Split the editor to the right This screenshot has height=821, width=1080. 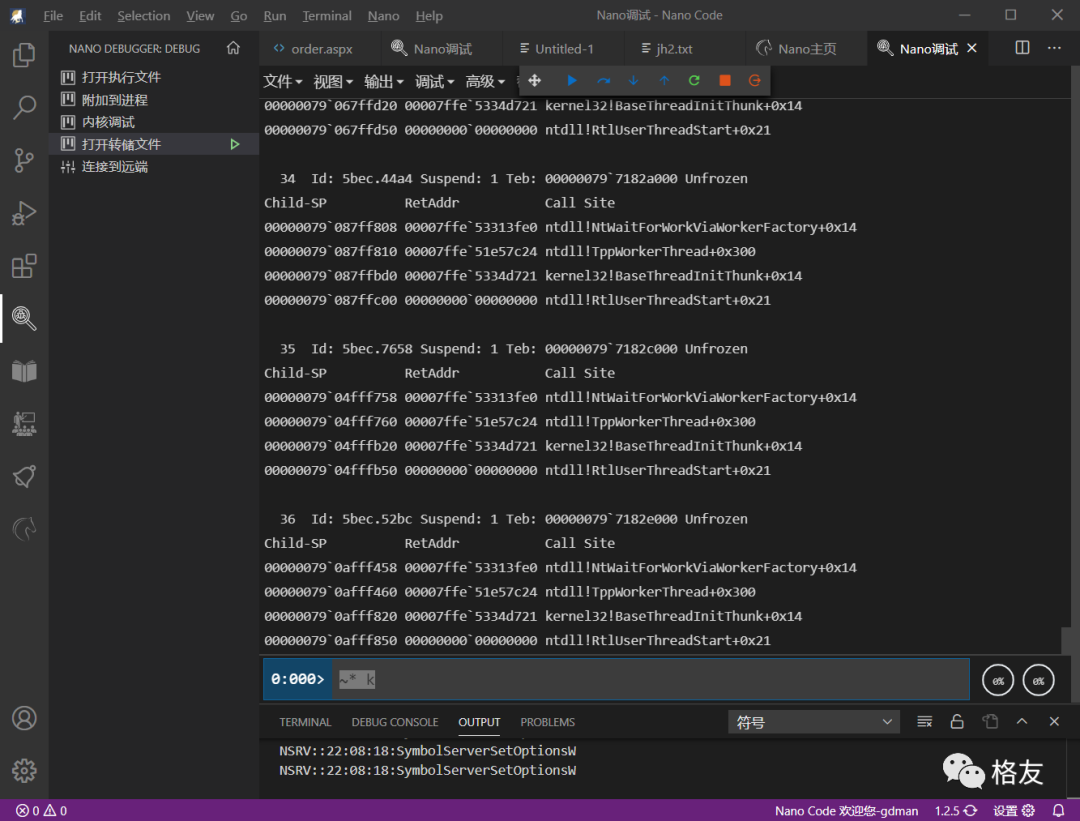point(1022,48)
